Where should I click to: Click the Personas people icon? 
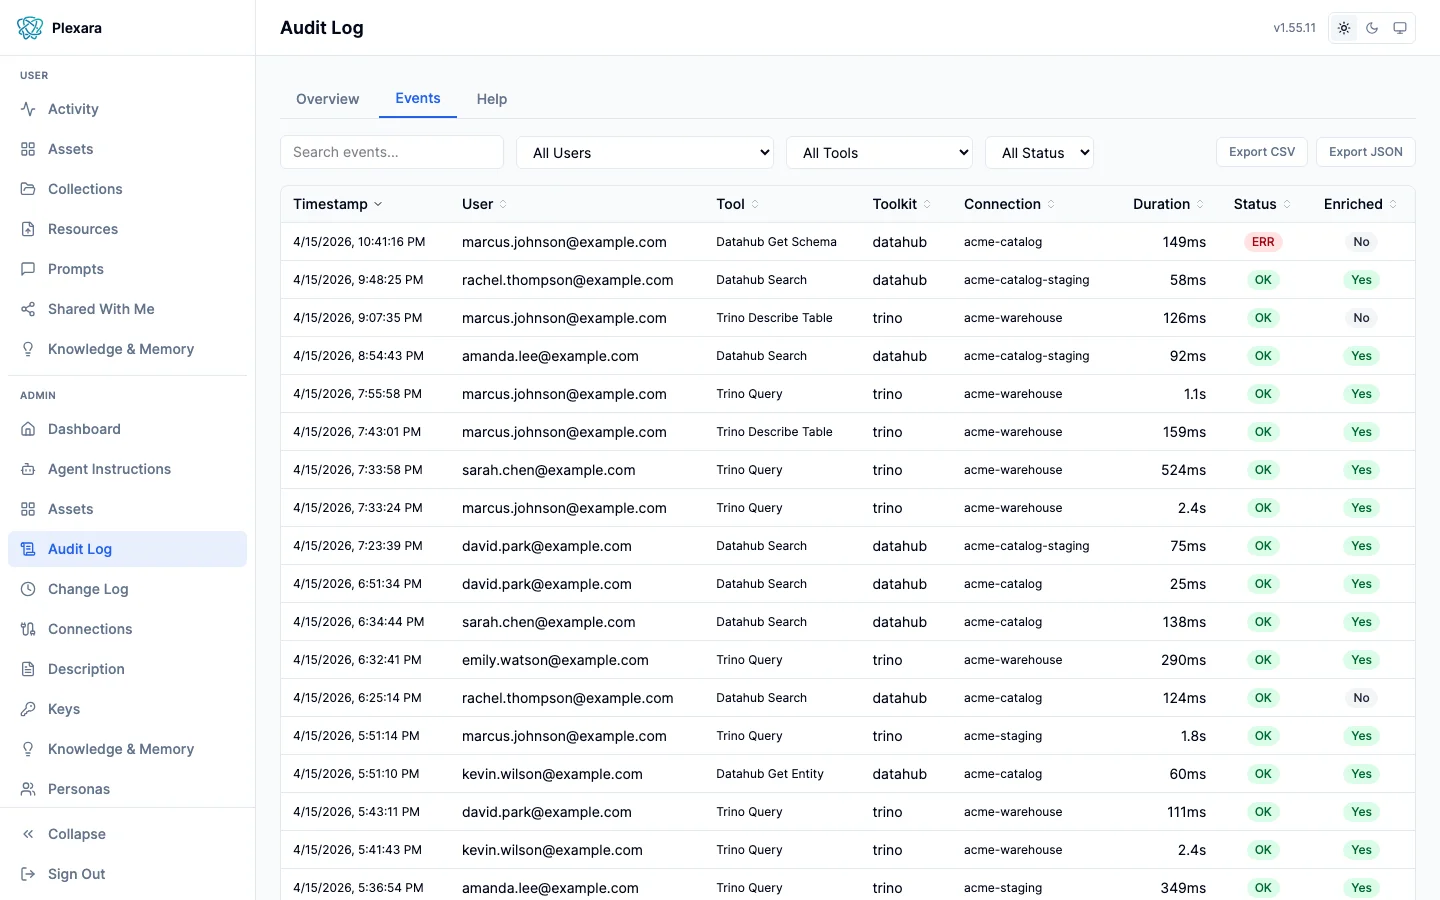click(28, 789)
